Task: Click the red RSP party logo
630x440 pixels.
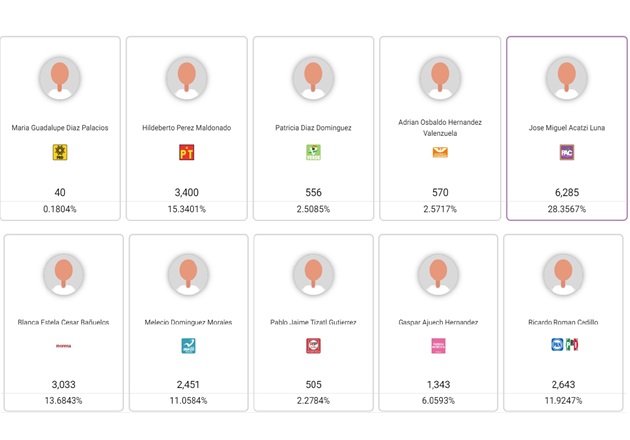Action: click(x=313, y=346)
